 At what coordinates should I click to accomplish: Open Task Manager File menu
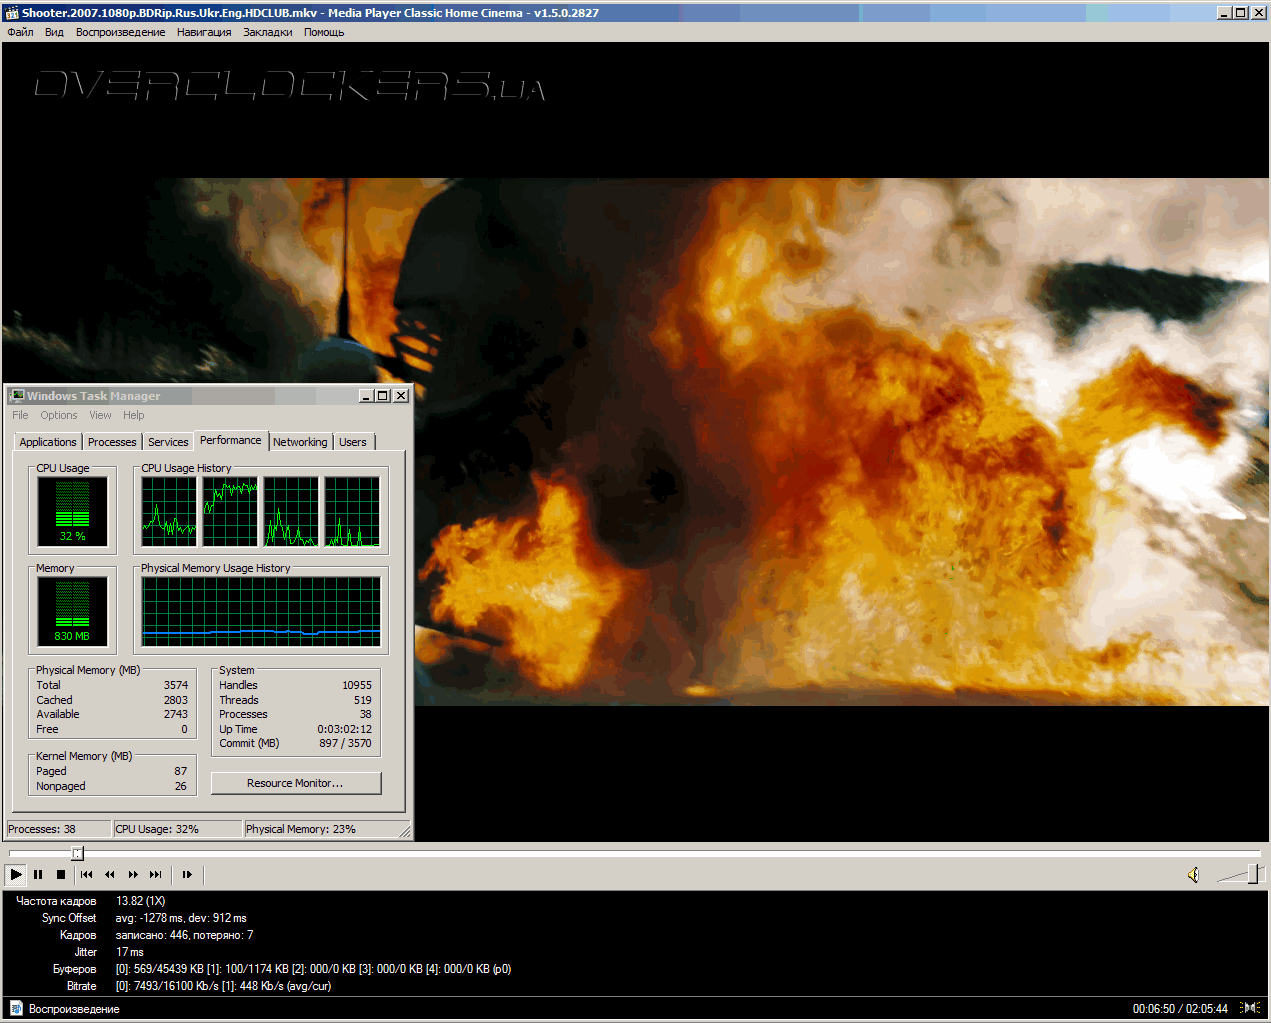tap(20, 415)
